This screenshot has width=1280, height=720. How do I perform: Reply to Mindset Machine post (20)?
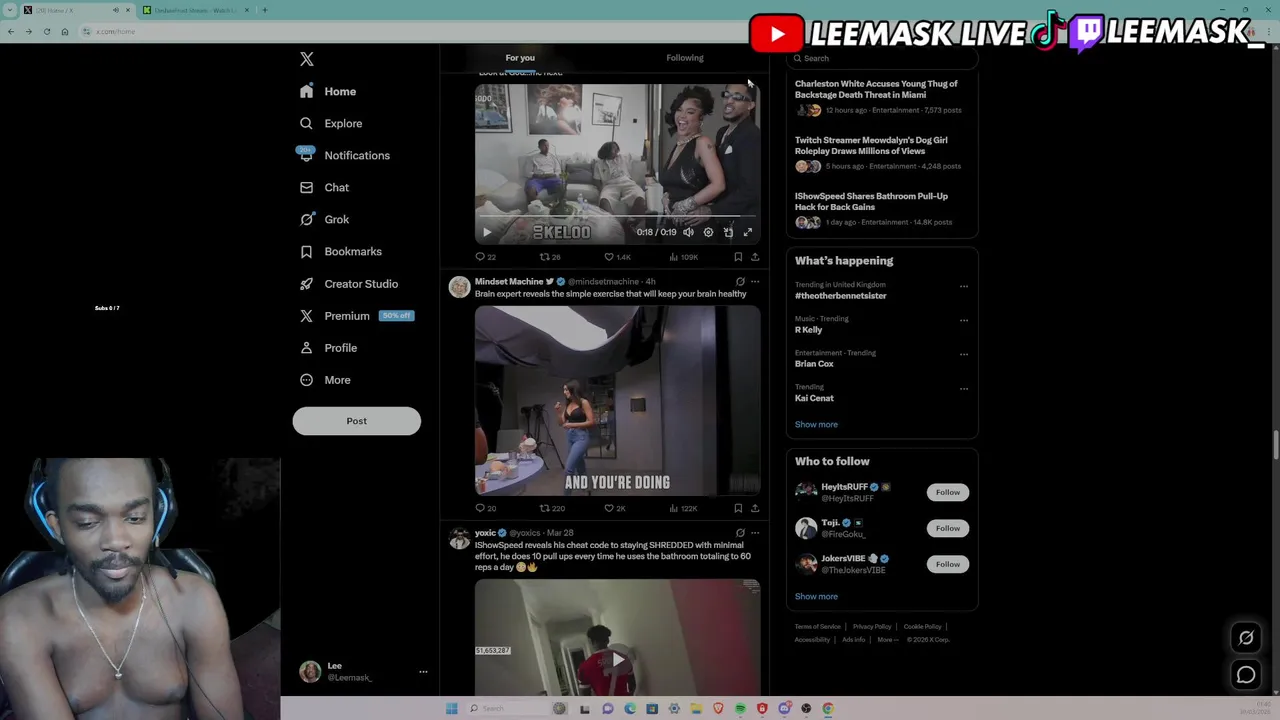click(485, 508)
